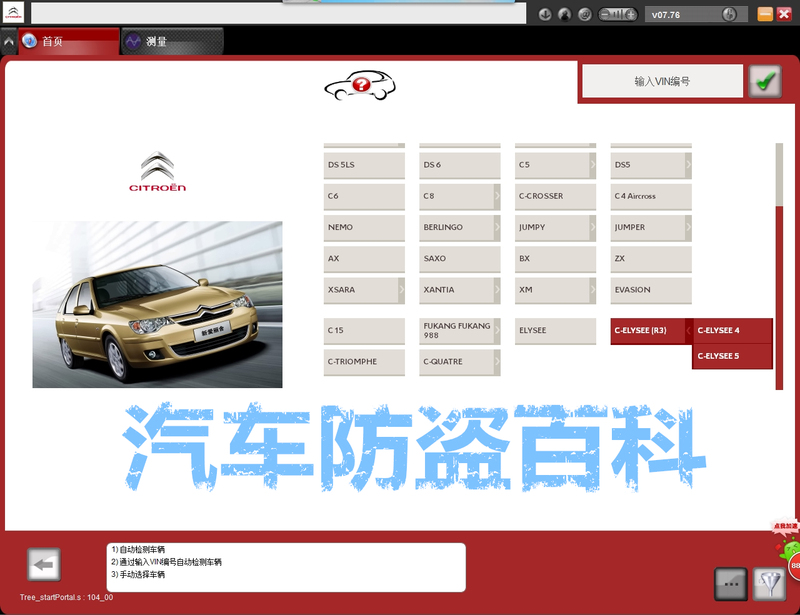
Task: Expand the JUMPER submenu arrow
Action: pos(688,227)
